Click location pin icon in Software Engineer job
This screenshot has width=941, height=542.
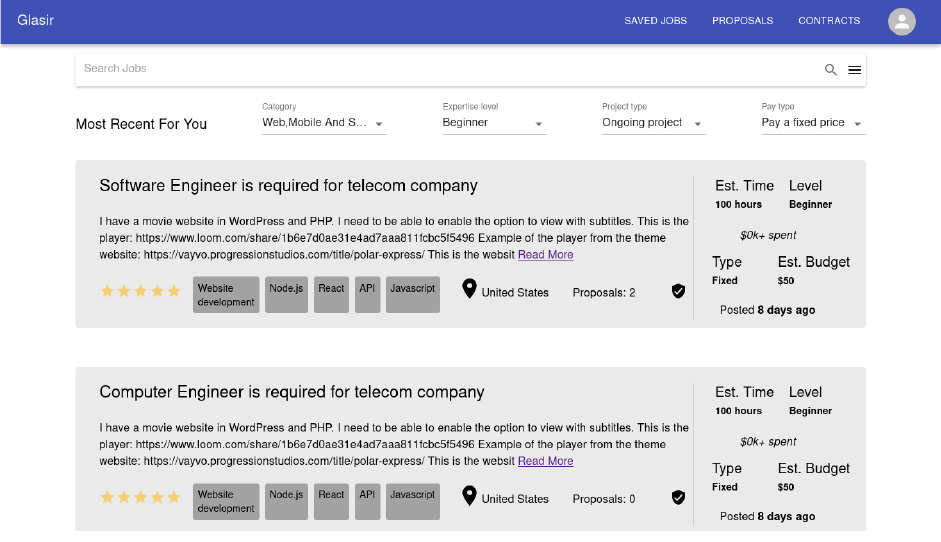469,290
